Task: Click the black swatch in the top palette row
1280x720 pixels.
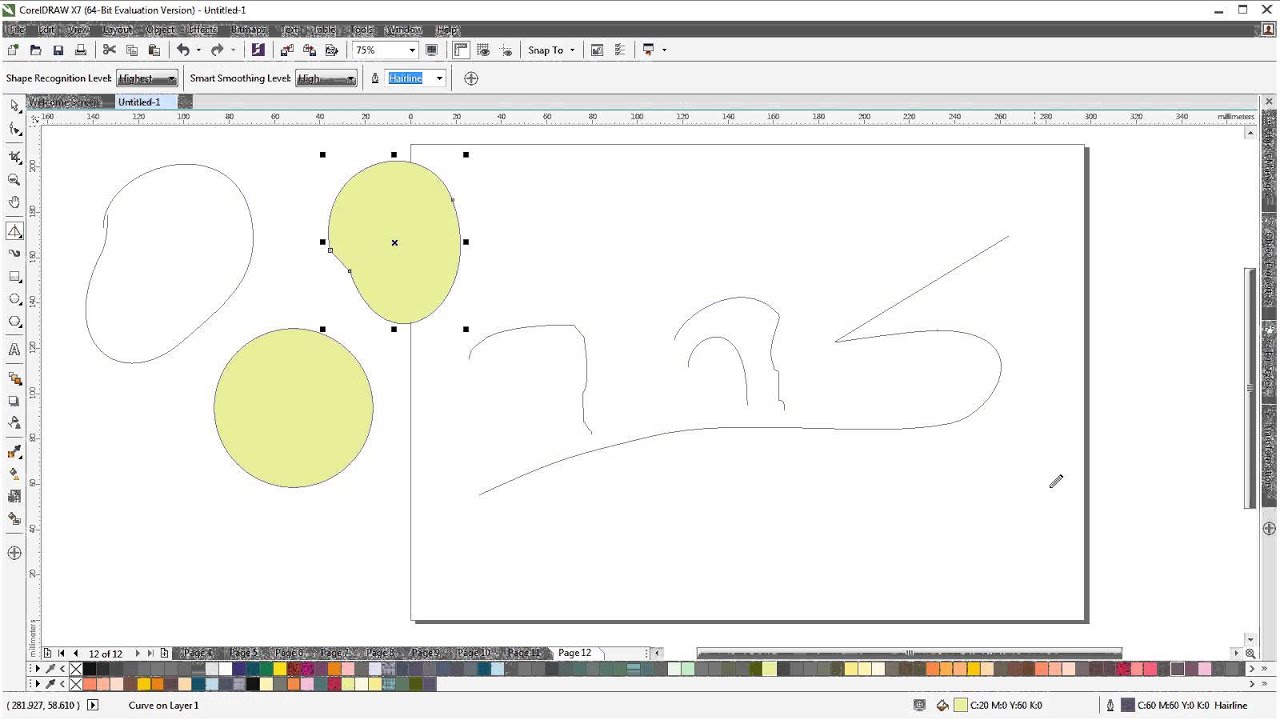Action: [x=90, y=669]
